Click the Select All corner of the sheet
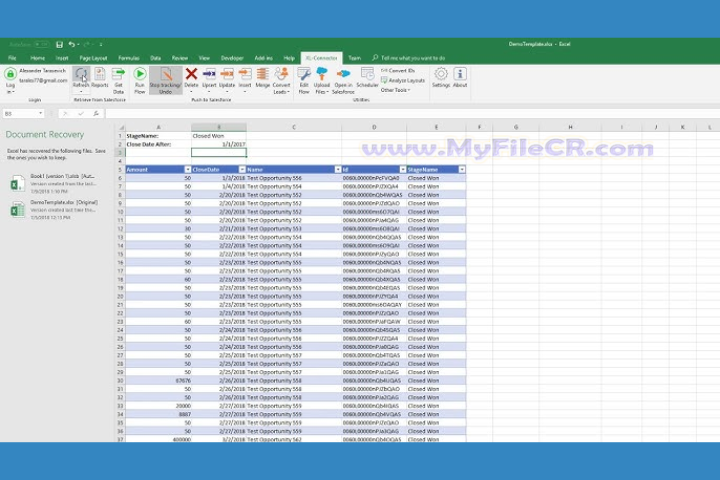 click(120, 127)
